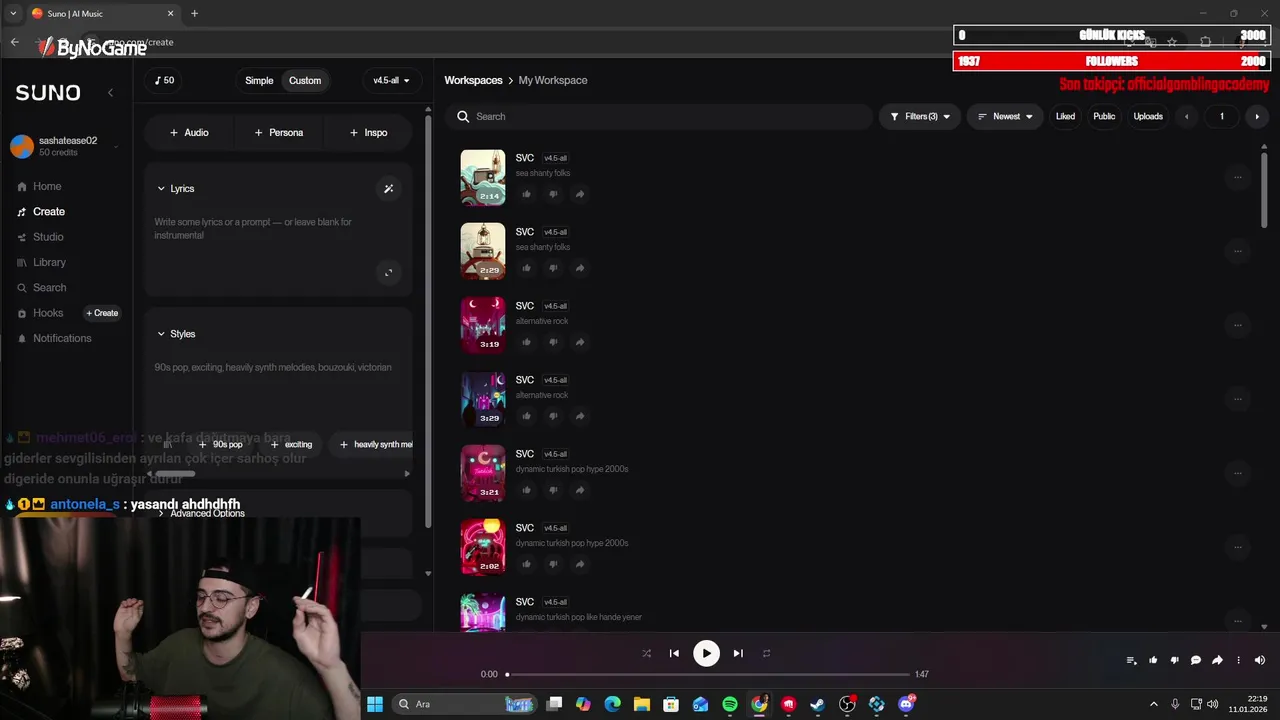Share the 3:19 alternative rock song
Screen dimensions: 1280x720
580,342
